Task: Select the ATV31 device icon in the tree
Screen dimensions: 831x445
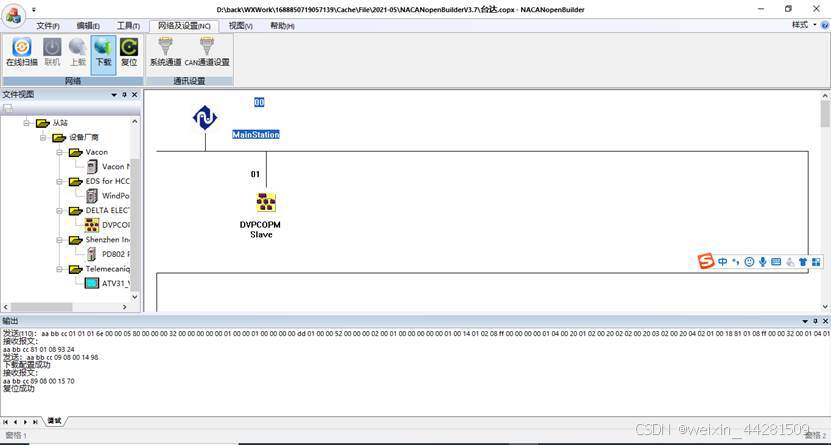Action: [92, 283]
